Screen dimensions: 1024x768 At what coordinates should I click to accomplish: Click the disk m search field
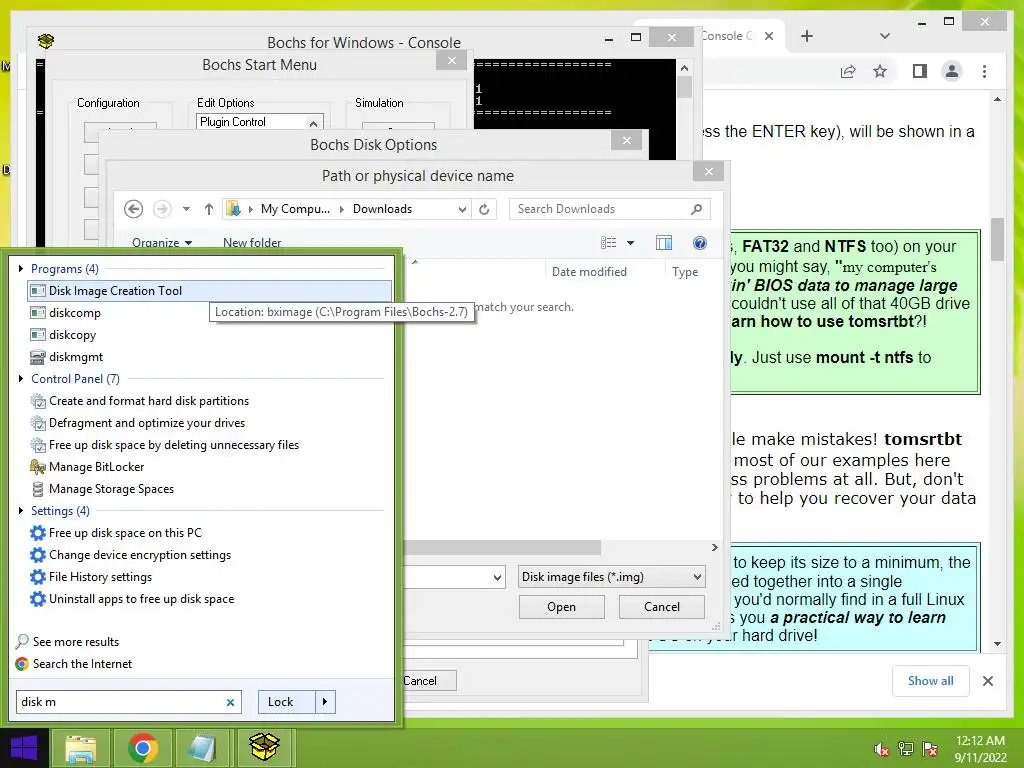coord(120,702)
